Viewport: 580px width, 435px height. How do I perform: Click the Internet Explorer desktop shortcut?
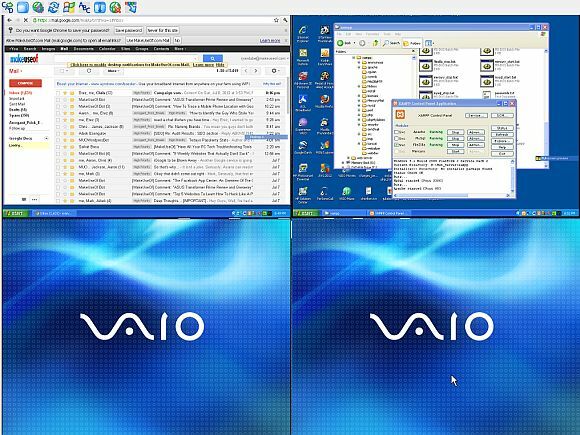coord(303,33)
